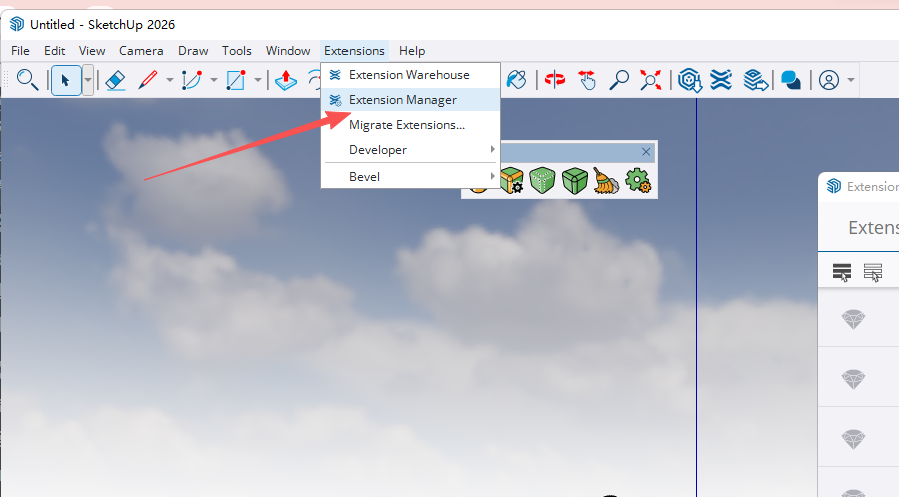Expand the Developer submenu
The height and width of the screenshot is (497, 899).
(x=410, y=150)
